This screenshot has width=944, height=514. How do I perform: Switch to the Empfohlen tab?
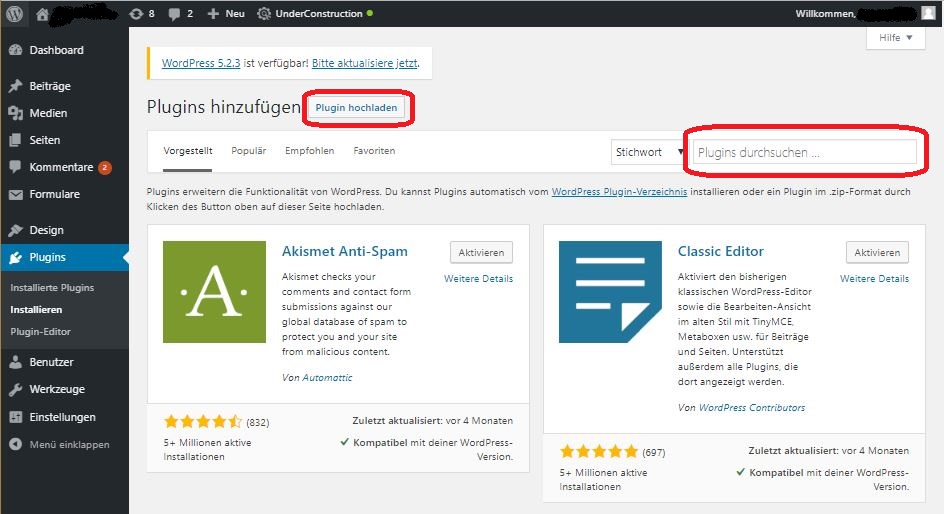[x=309, y=150]
